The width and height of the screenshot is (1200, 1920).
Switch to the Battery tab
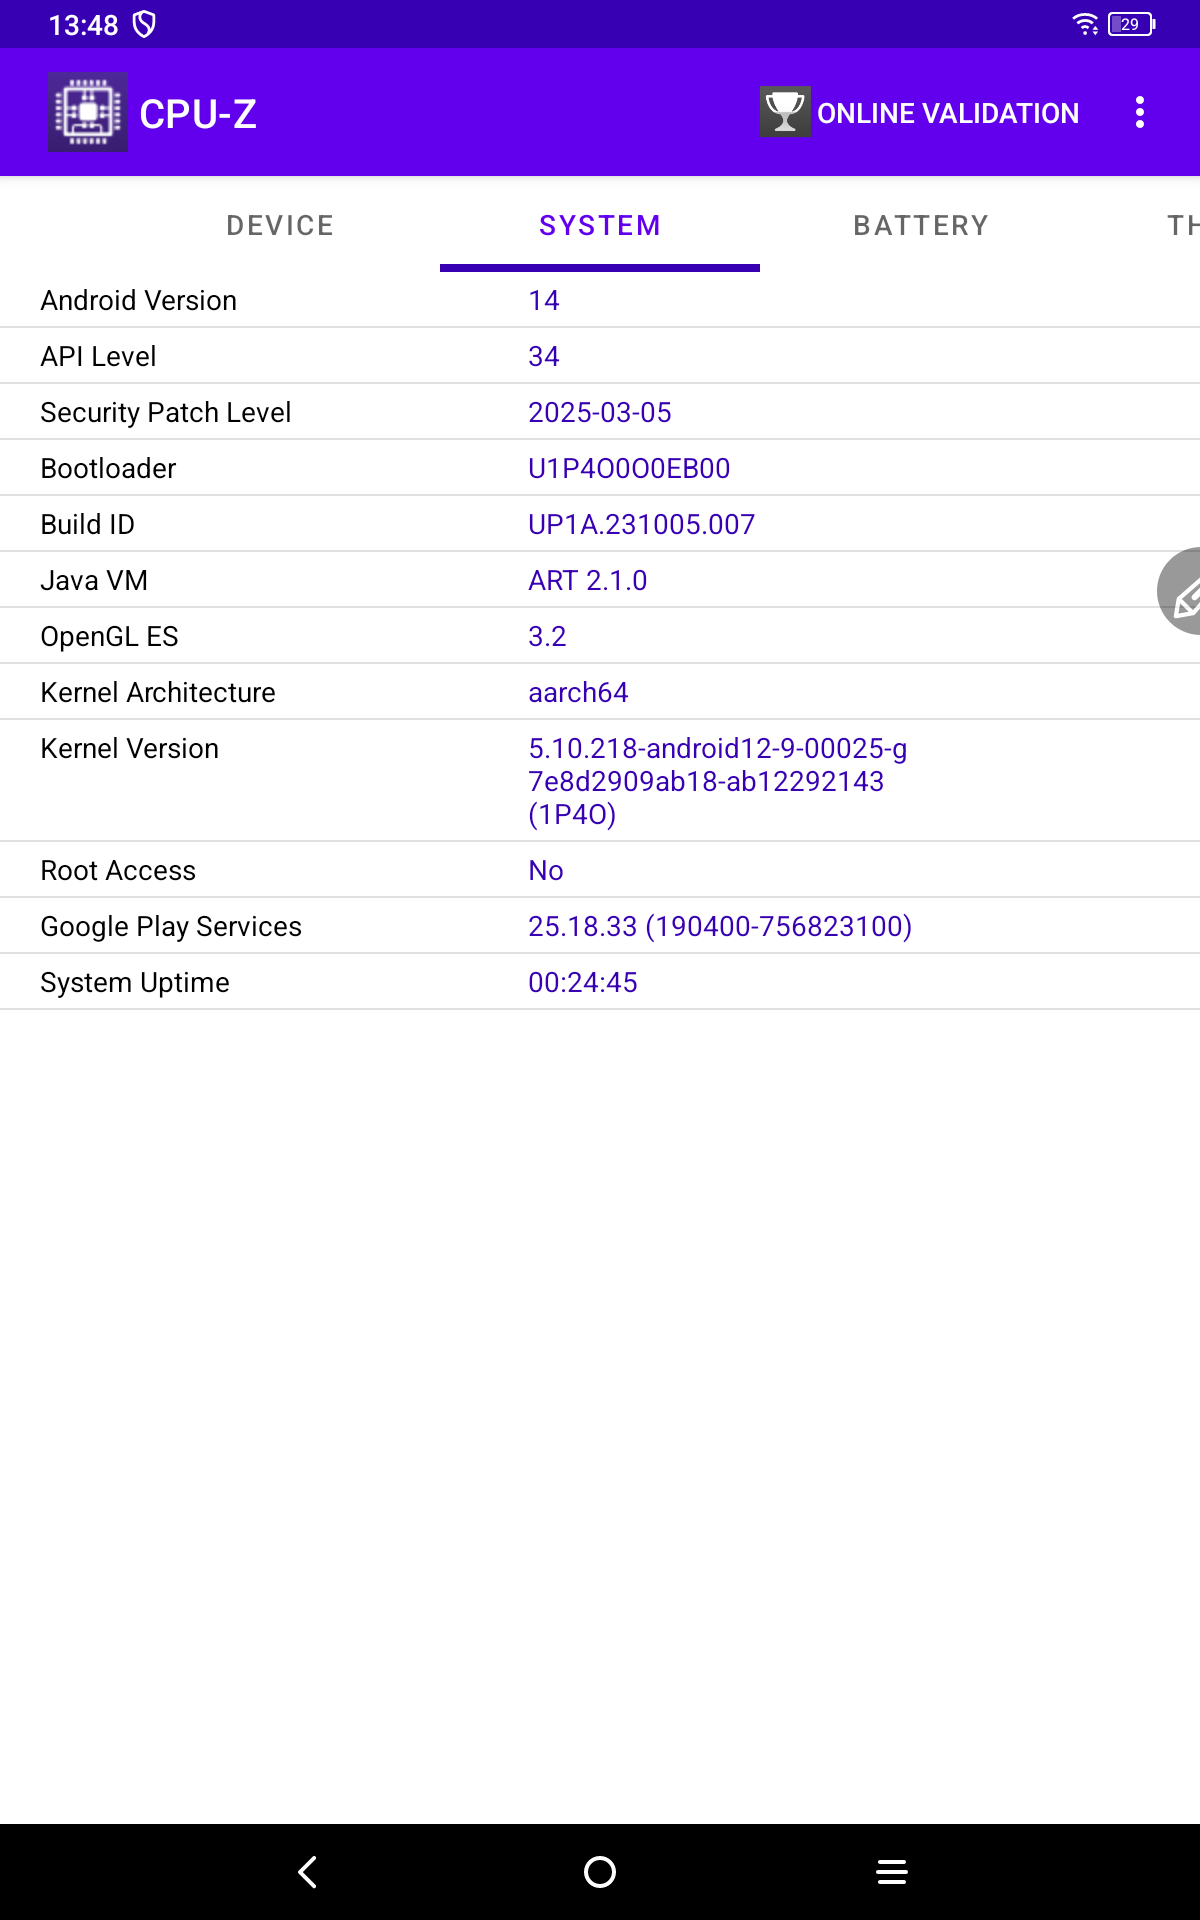[x=920, y=226]
